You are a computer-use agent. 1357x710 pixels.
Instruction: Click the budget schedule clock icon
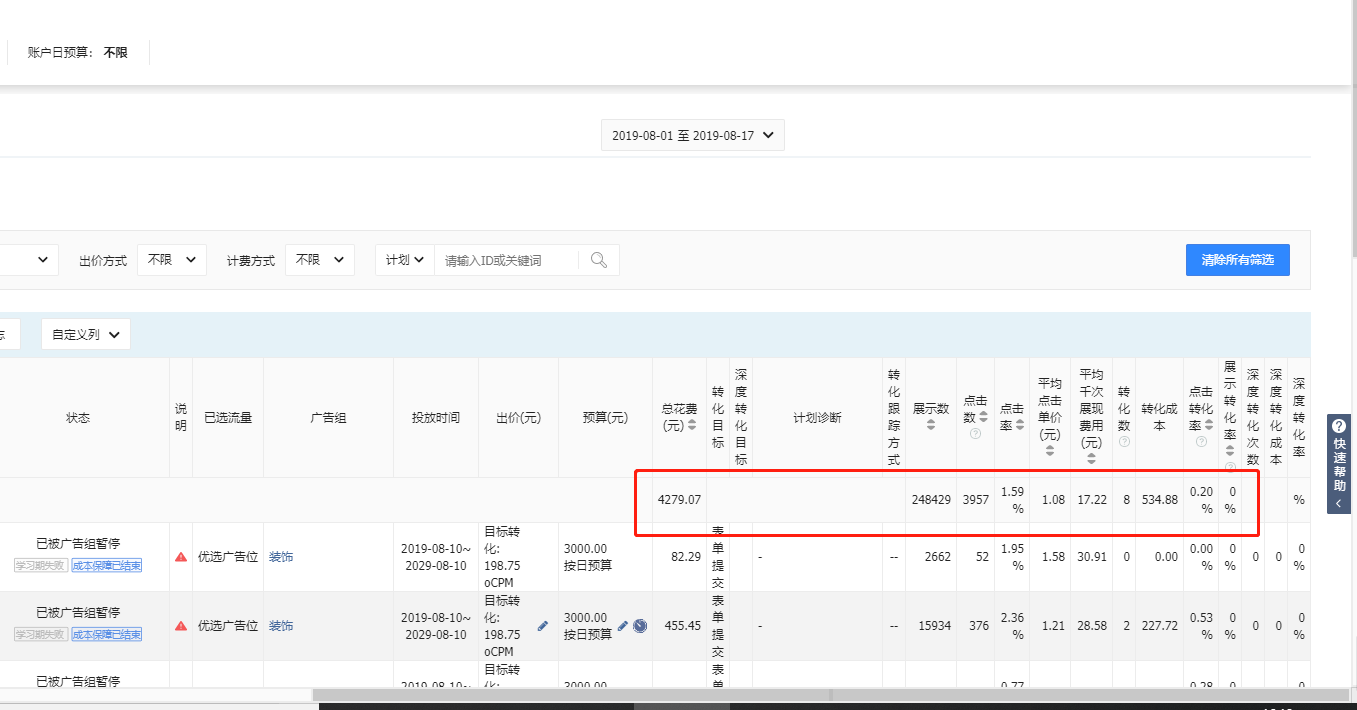[x=640, y=626]
